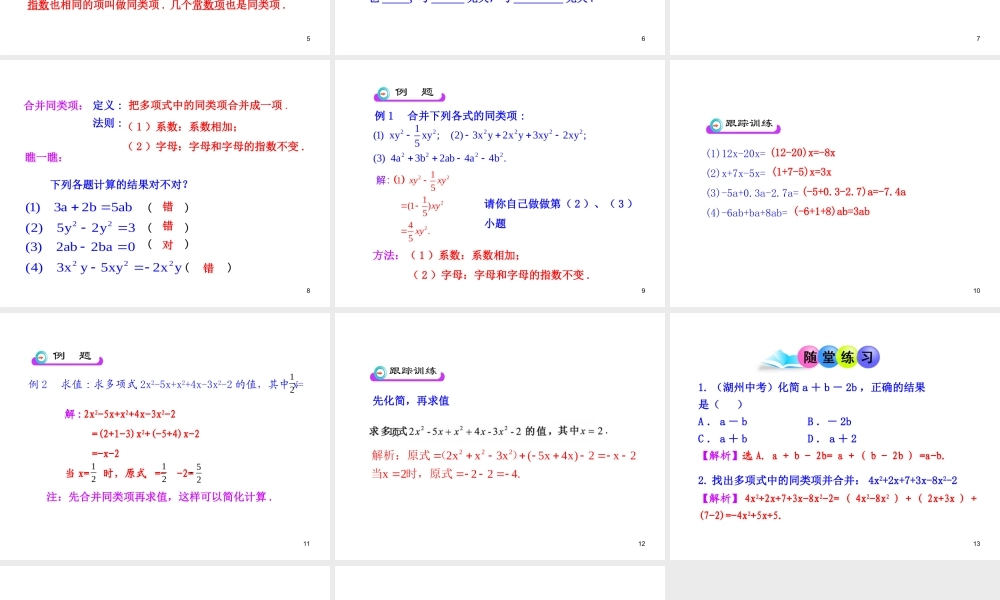Viewport: 1000px width, 600px height.
Task: Click slide number 11 in the corner
Action: pyautogui.click(x=307, y=544)
